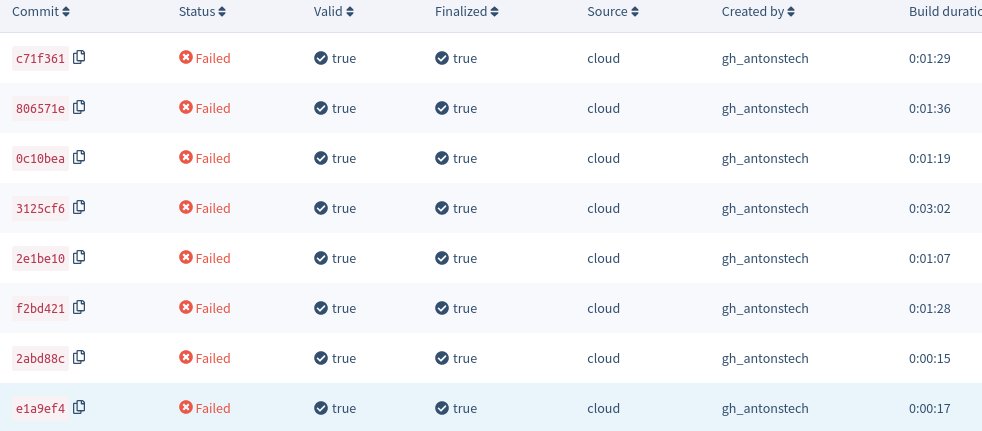982x431 pixels.
Task: Copy commit hash 0c10bea
Action: pos(79,157)
